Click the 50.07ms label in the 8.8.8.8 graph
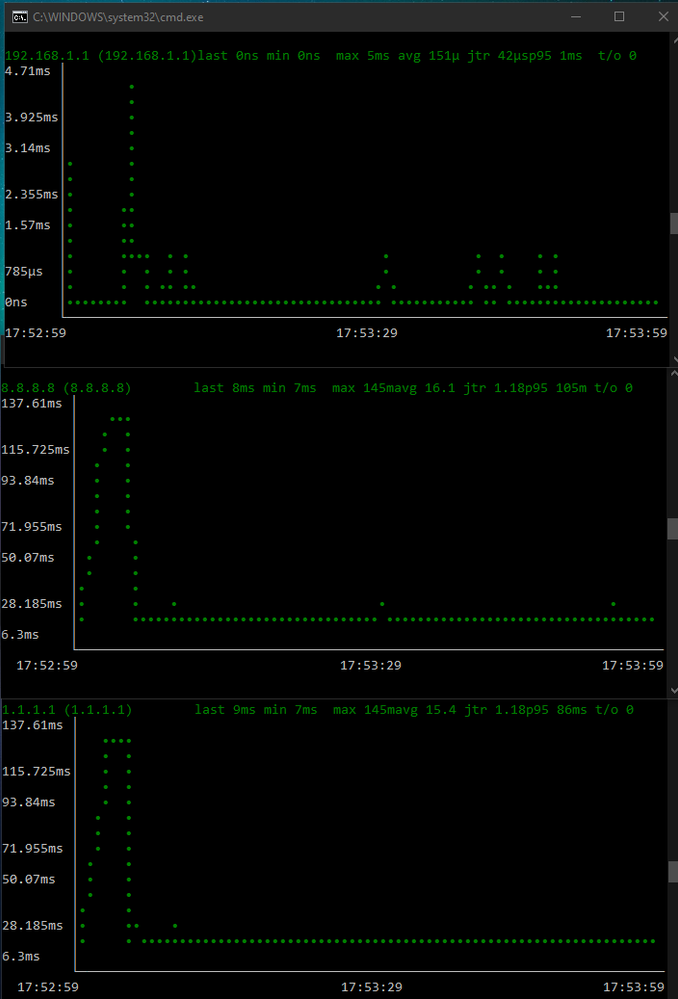This screenshot has width=678, height=999. (28, 557)
